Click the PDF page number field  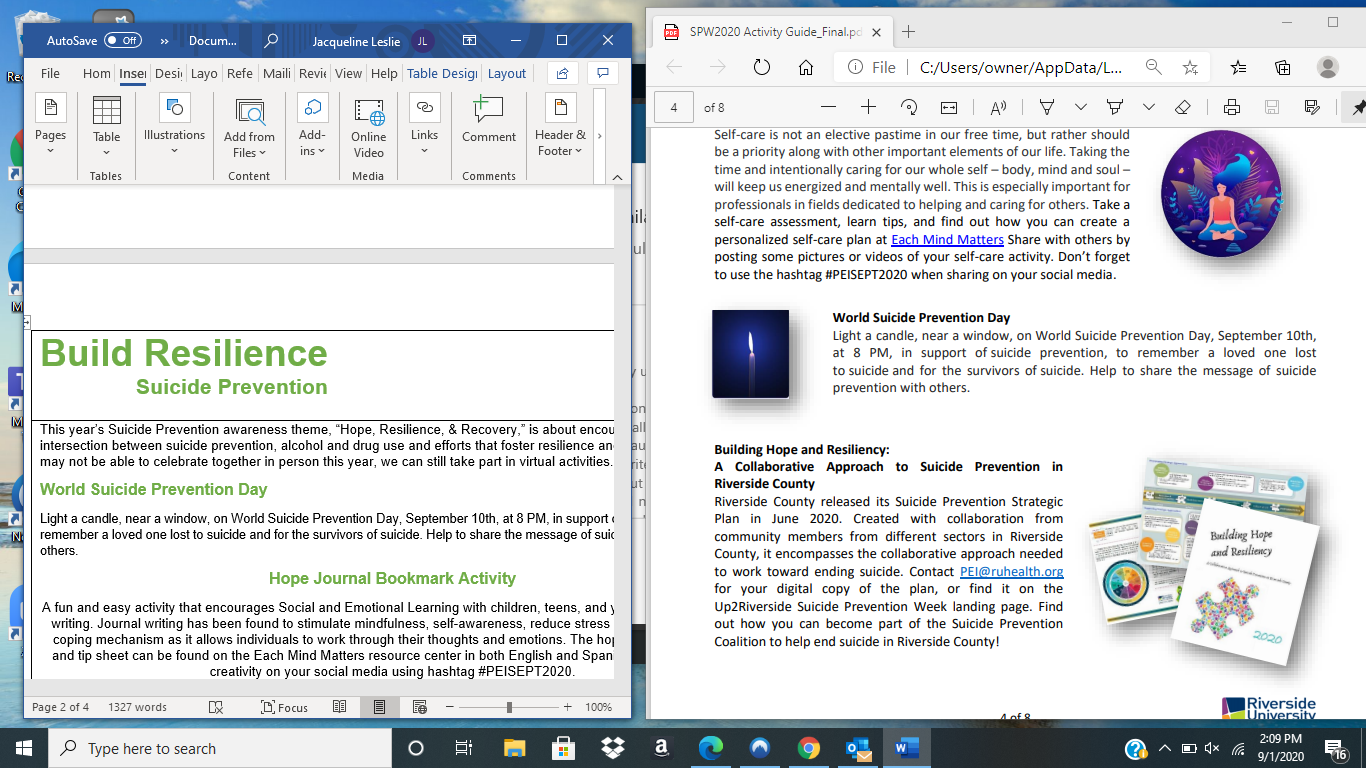(674, 107)
